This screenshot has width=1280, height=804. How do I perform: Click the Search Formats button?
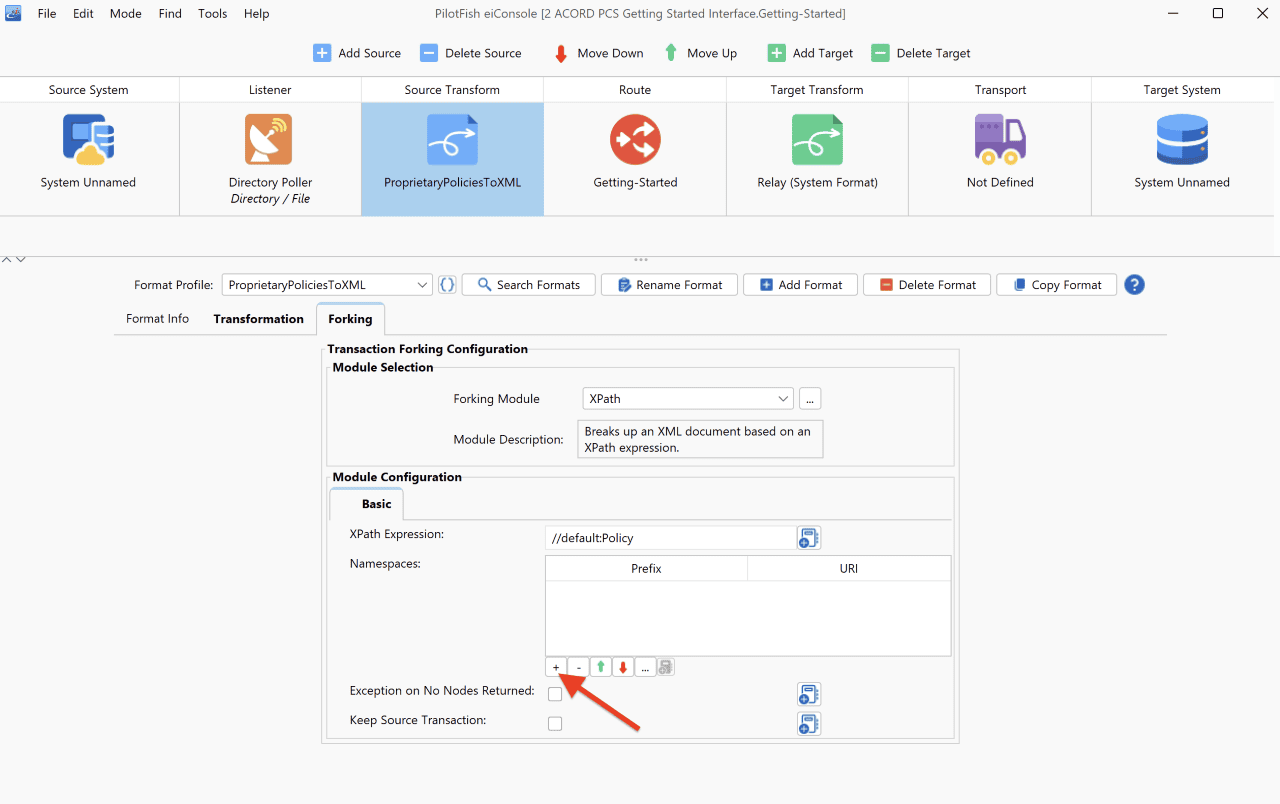[x=528, y=285]
